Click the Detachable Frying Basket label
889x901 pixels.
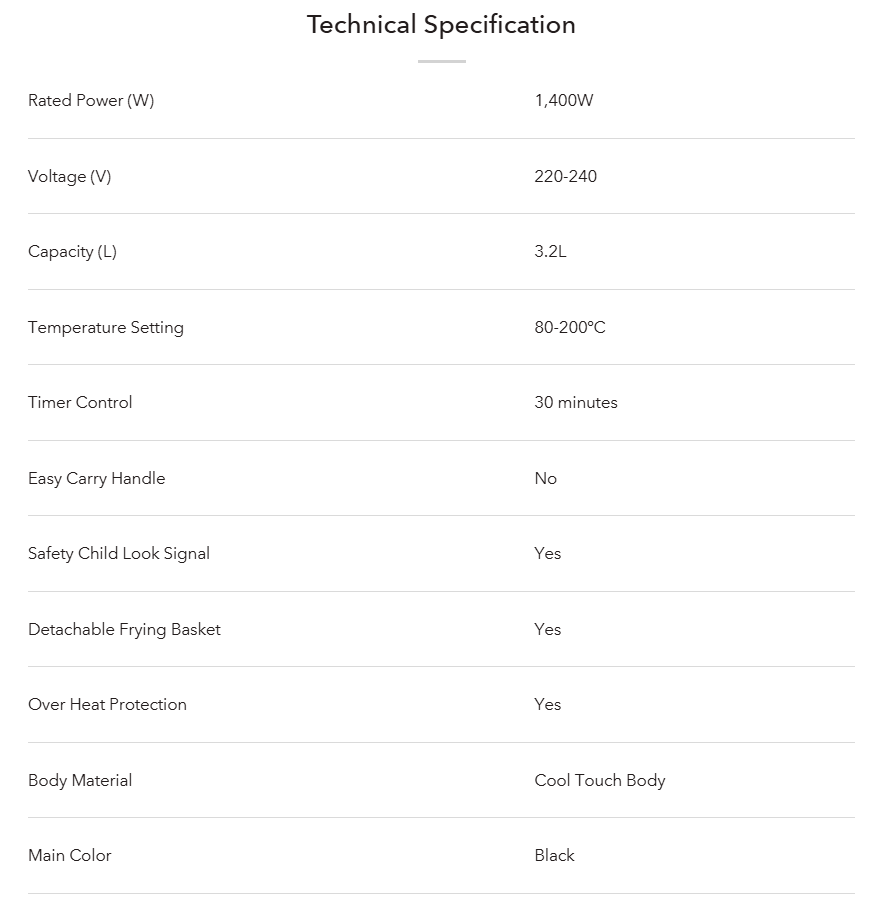click(x=124, y=629)
